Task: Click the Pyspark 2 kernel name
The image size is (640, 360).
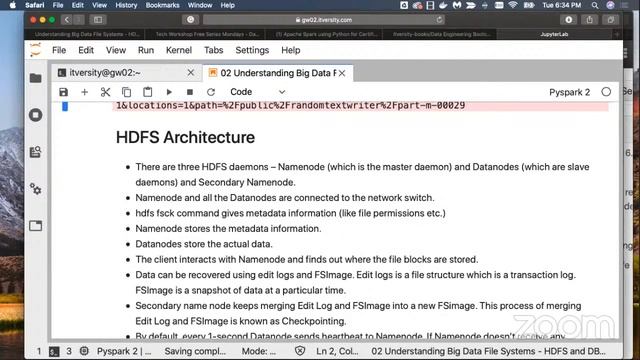Action: pos(569,92)
